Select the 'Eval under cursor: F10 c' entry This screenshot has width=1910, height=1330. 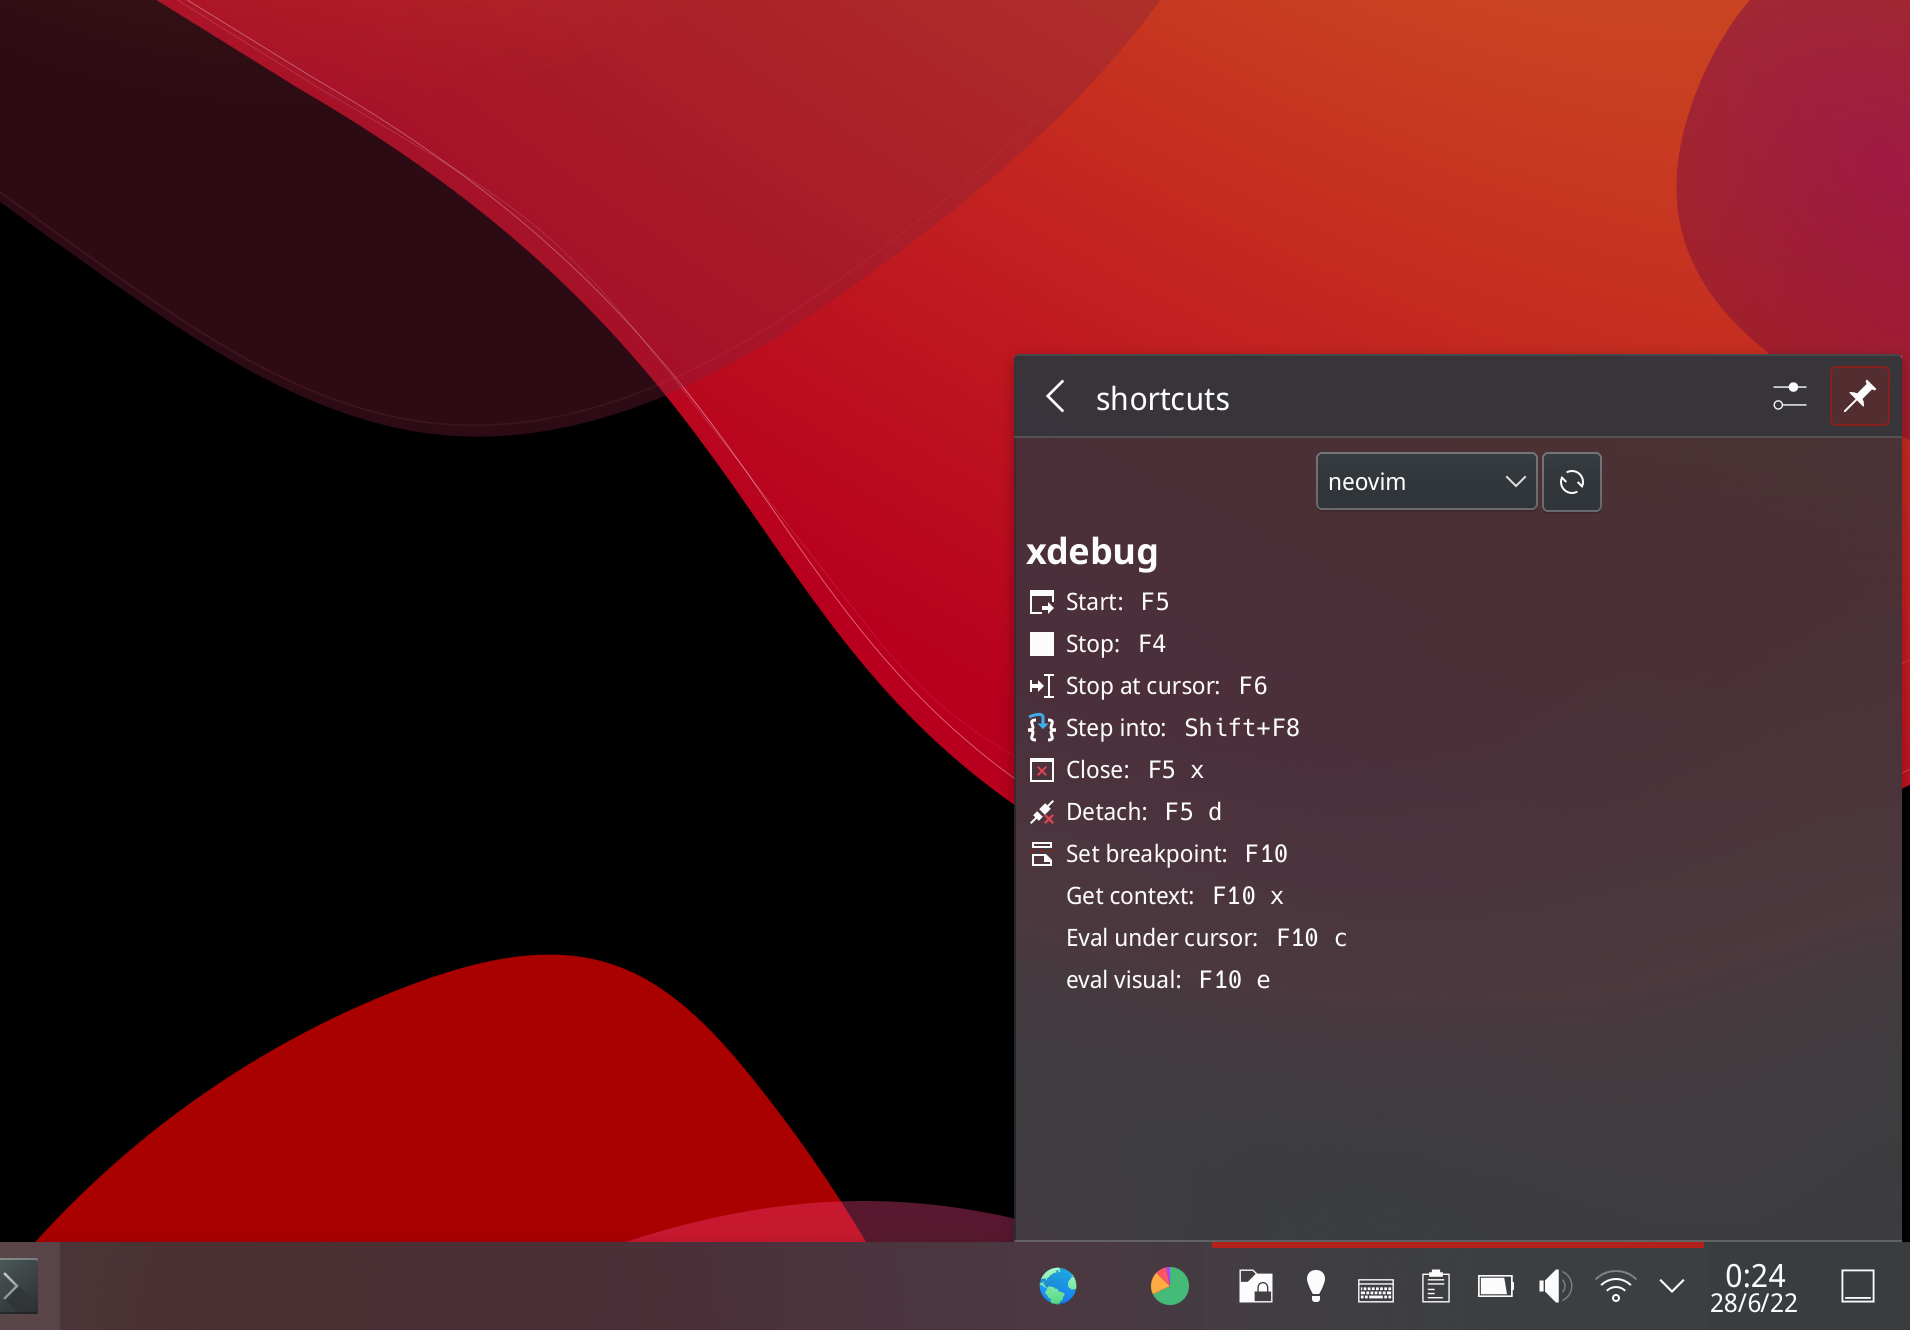(1206, 938)
